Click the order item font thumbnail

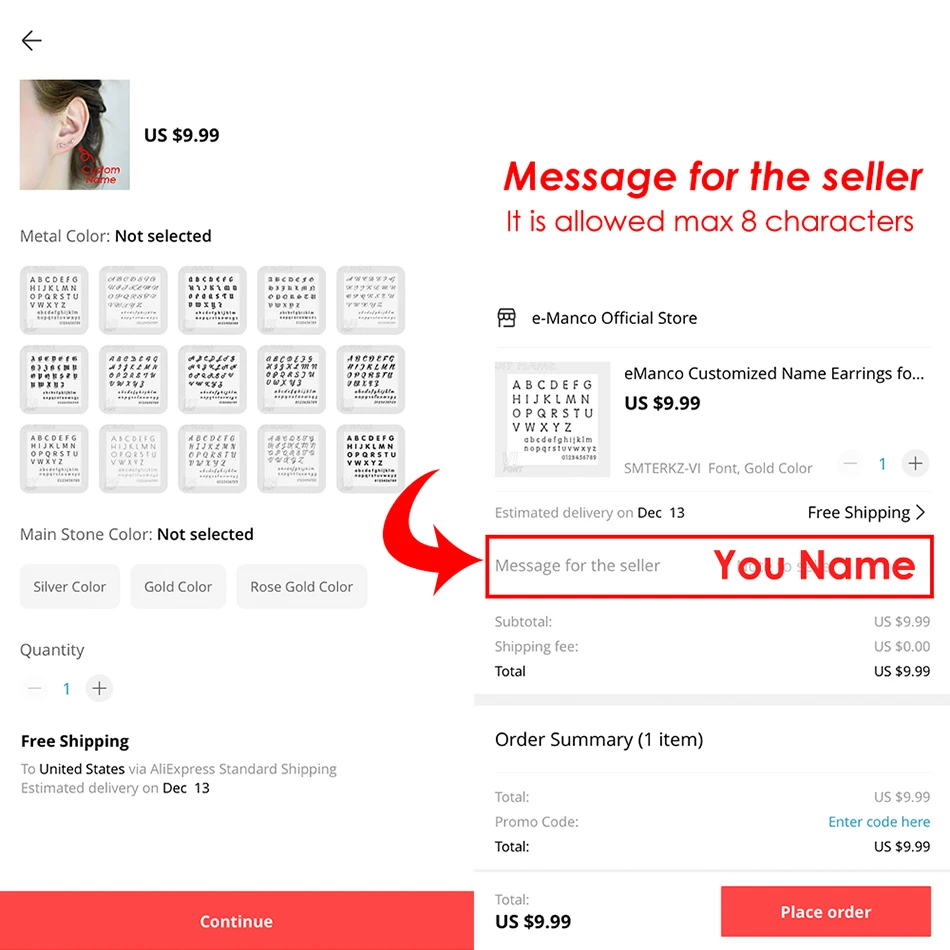tap(552, 419)
